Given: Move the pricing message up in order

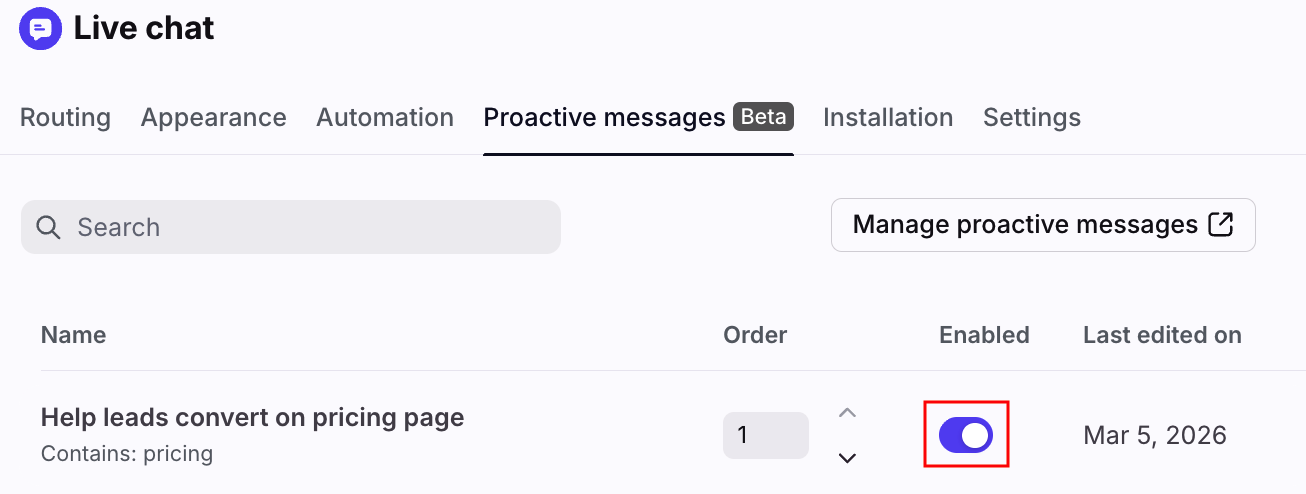Looking at the screenshot, I should click(x=847, y=412).
